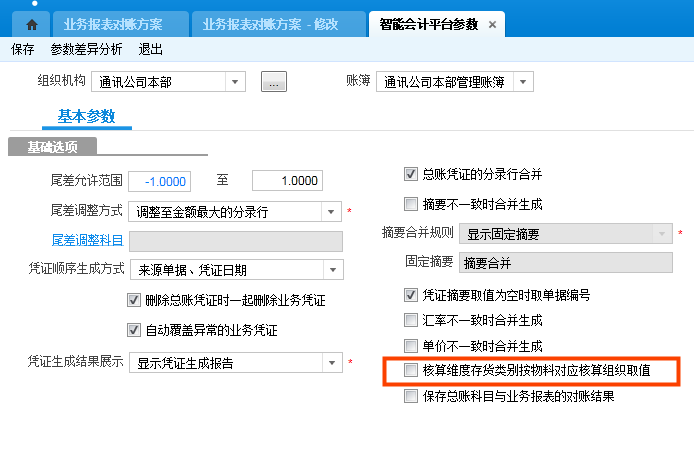Click the 尾差调整科目 link
Viewport: 694px width, 470px height.
coord(87,240)
